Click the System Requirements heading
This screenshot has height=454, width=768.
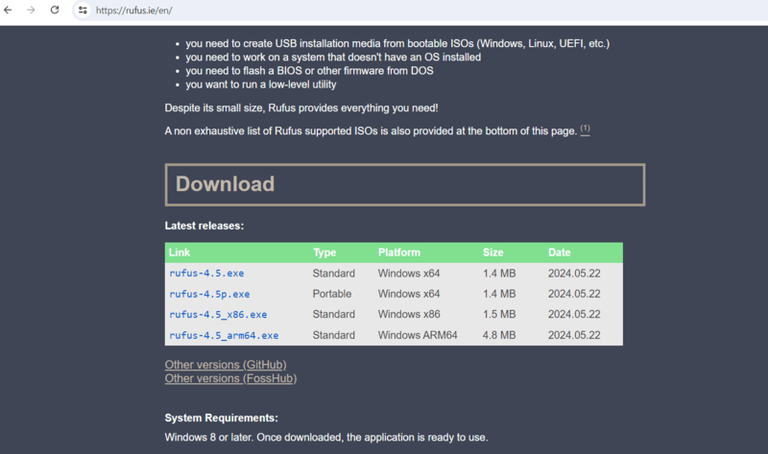221,418
